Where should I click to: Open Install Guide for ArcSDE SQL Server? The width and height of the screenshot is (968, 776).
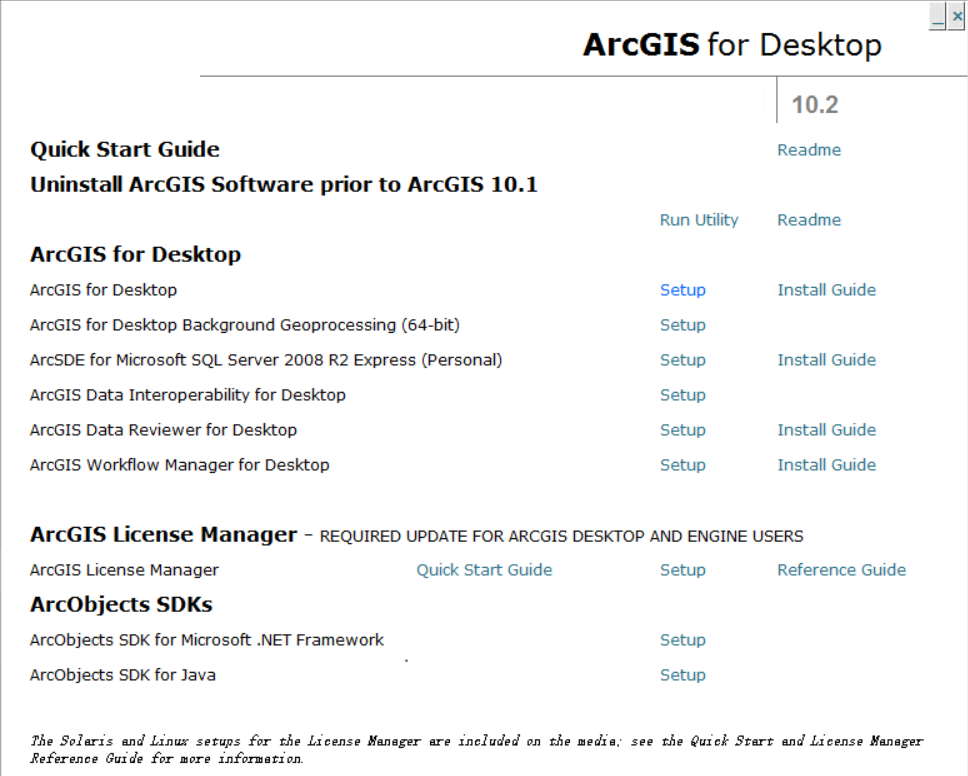tap(827, 360)
